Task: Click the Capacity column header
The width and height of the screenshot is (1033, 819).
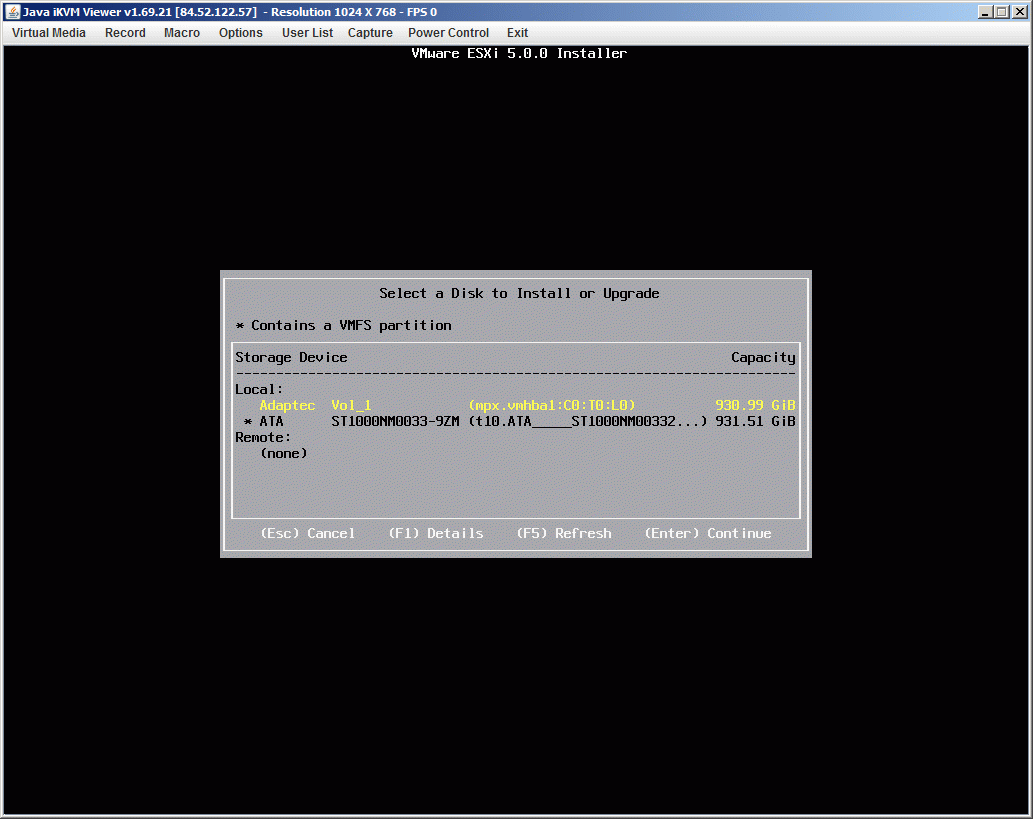Action: (x=763, y=357)
